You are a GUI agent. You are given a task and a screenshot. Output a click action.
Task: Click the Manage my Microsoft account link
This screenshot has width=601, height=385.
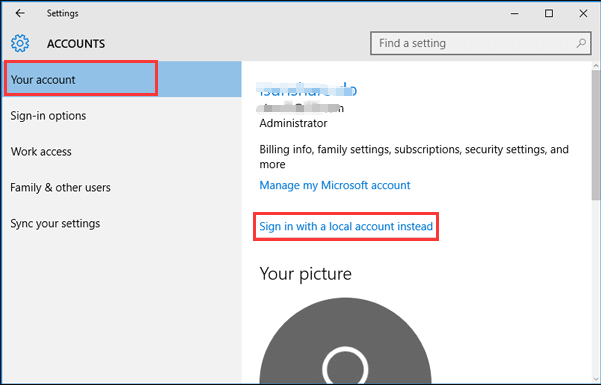point(335,185)
